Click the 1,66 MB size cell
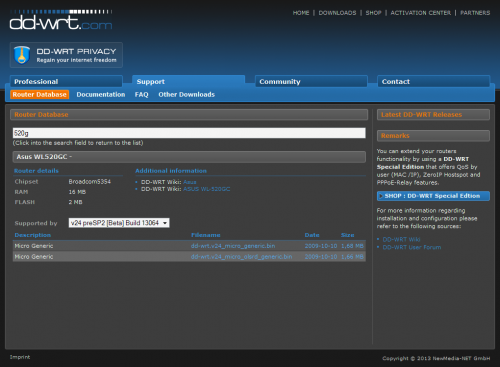Screen dimensions: 500x367 352,256
